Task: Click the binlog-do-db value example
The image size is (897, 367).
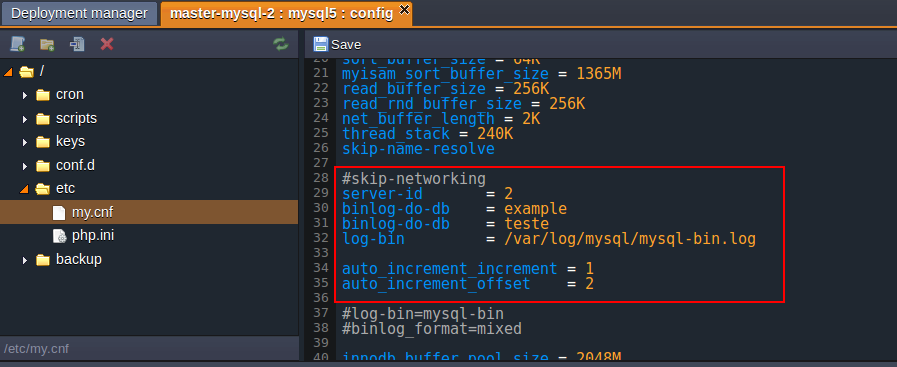Action: click(535, 209)
